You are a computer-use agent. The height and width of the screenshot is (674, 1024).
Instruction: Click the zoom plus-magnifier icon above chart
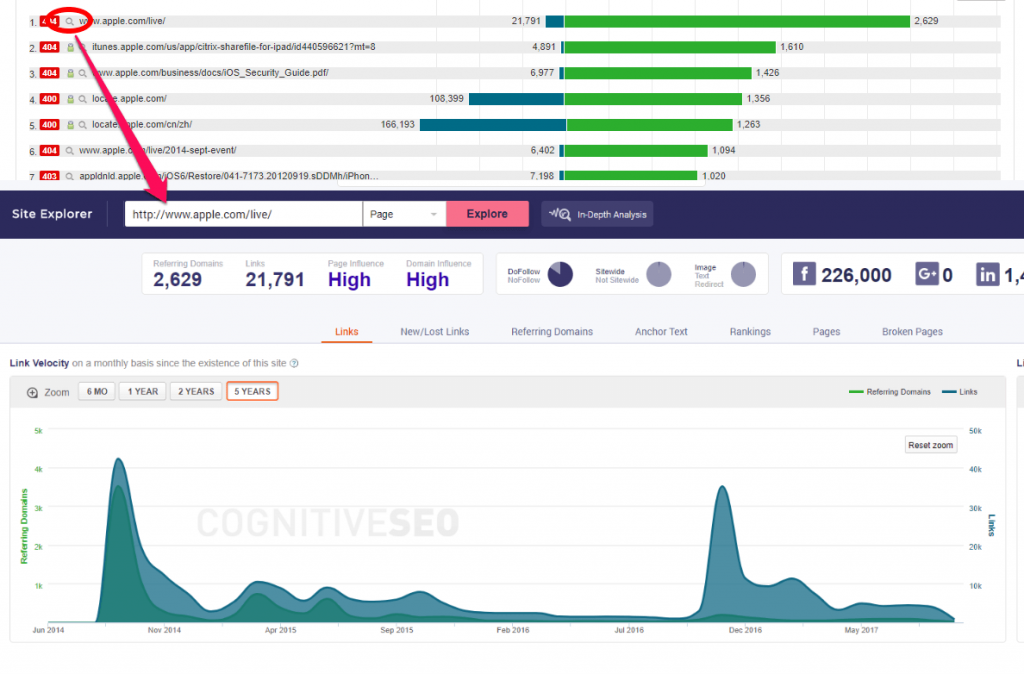tap(32, 393)
